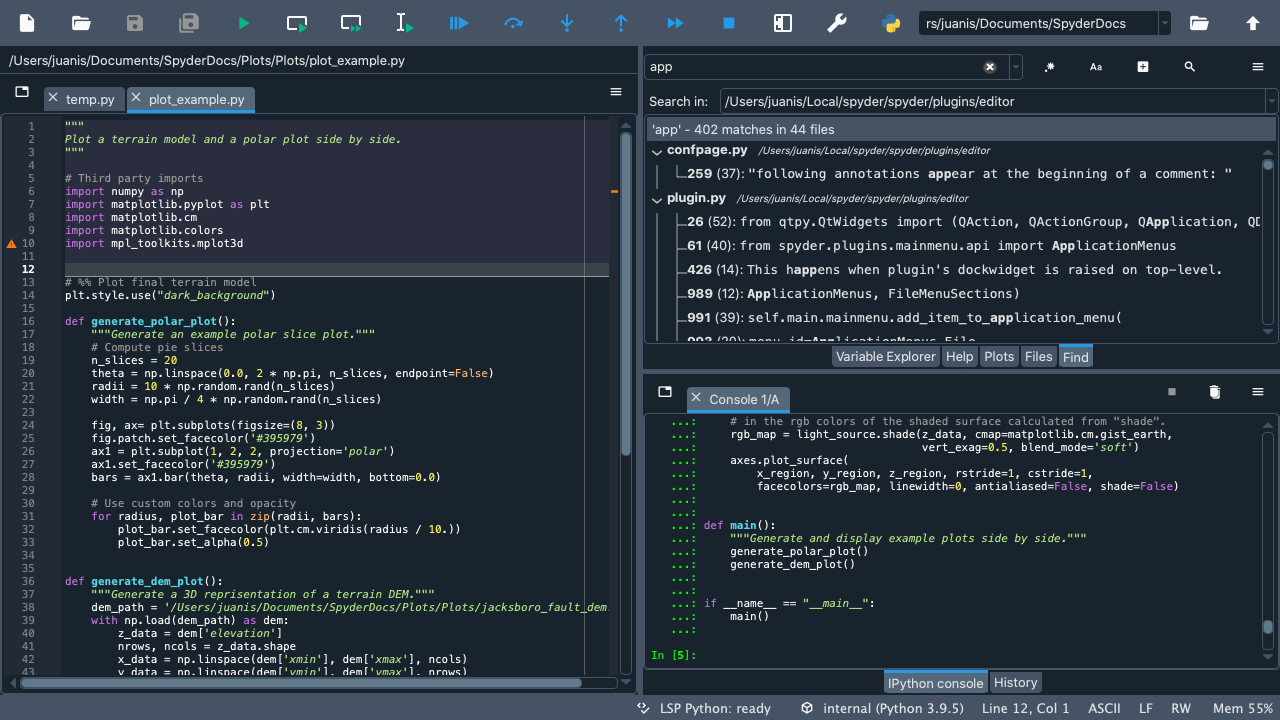Open Preferences with the wrench icon
Screen dimensions: 1280x720
click(837, 23)
